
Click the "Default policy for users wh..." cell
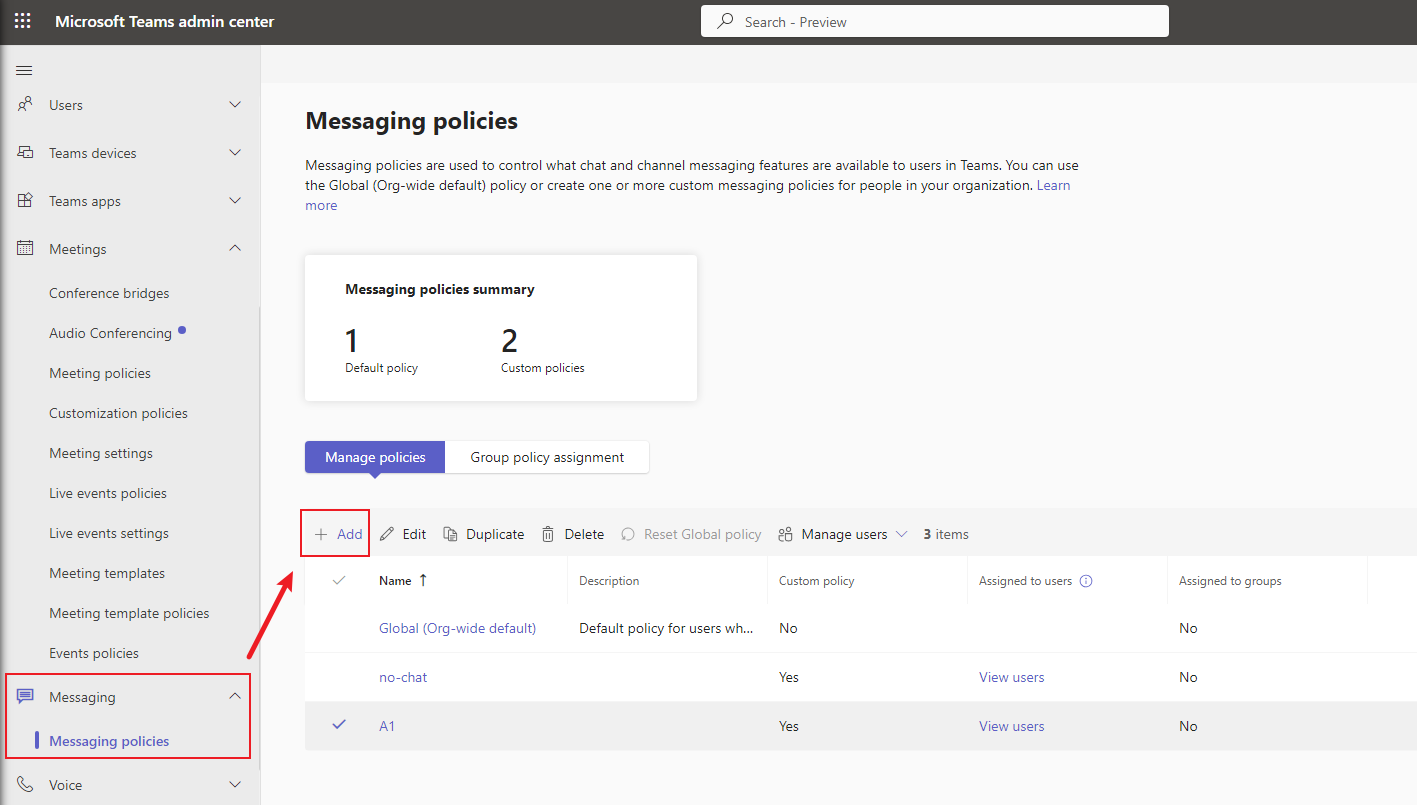click(x=667, y=628)
